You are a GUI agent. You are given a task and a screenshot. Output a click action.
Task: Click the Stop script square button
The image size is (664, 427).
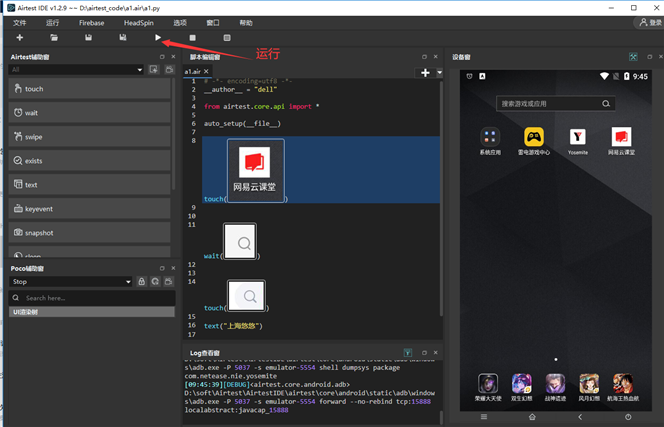[x=192, y=38]
